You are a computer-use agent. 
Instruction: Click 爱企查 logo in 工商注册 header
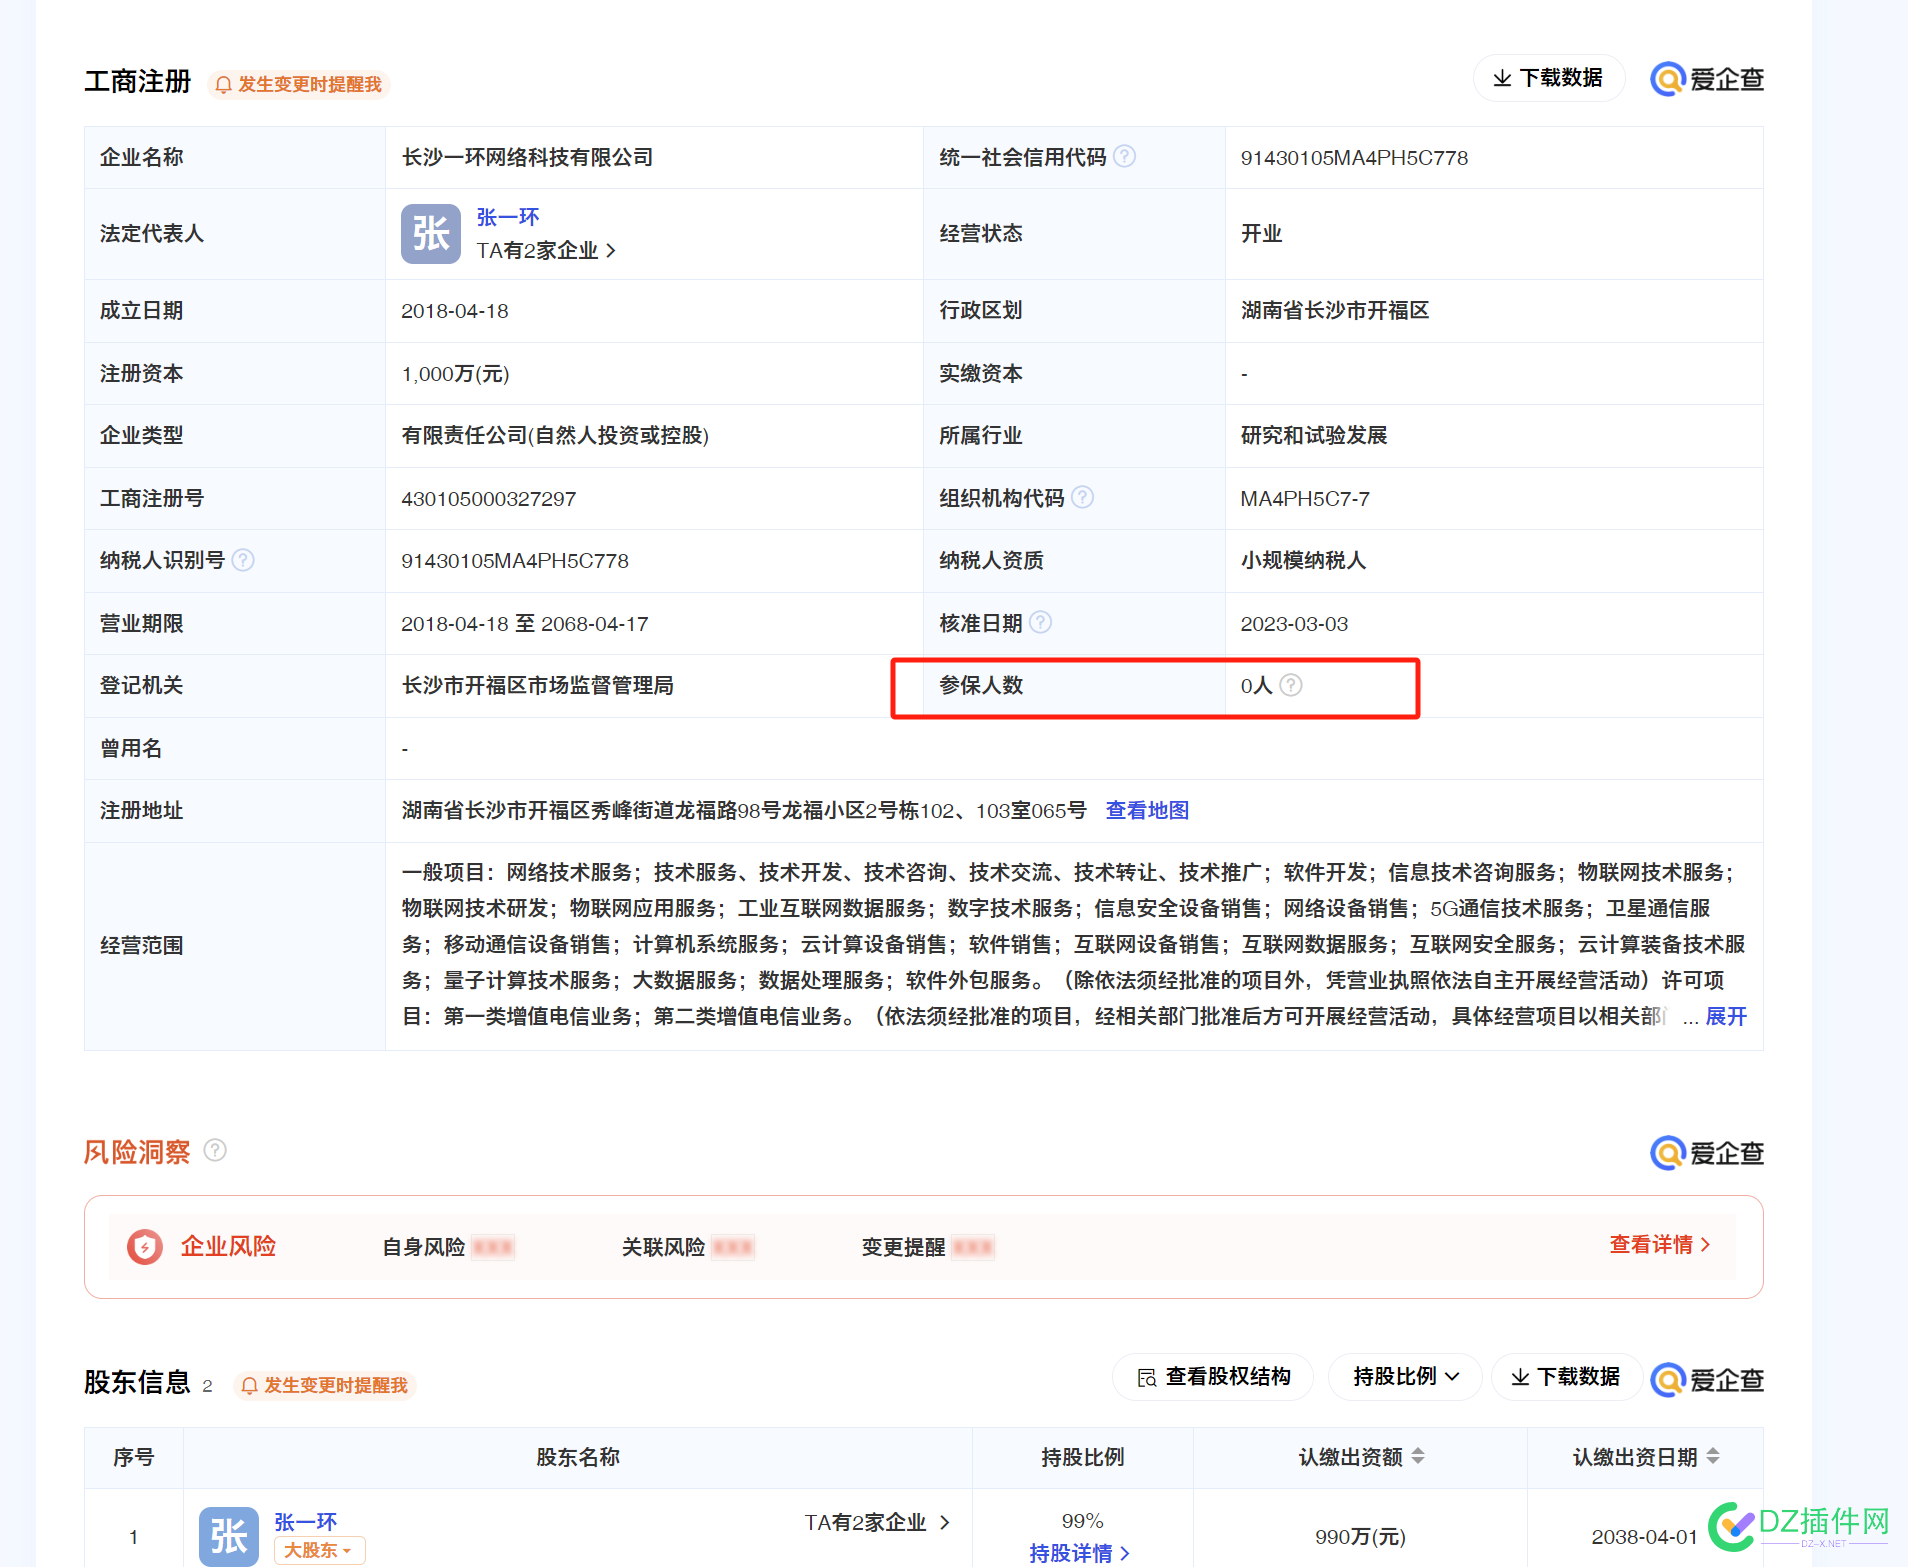click(1707, 79)
